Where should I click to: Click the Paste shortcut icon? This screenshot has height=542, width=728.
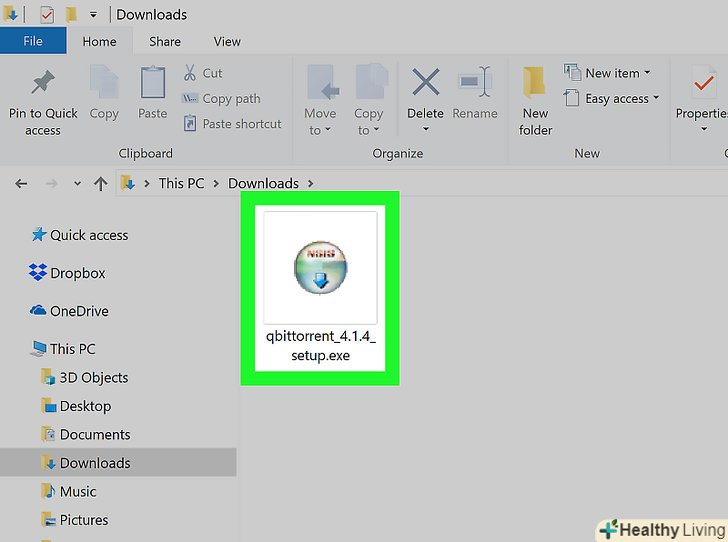pos(189,124)
